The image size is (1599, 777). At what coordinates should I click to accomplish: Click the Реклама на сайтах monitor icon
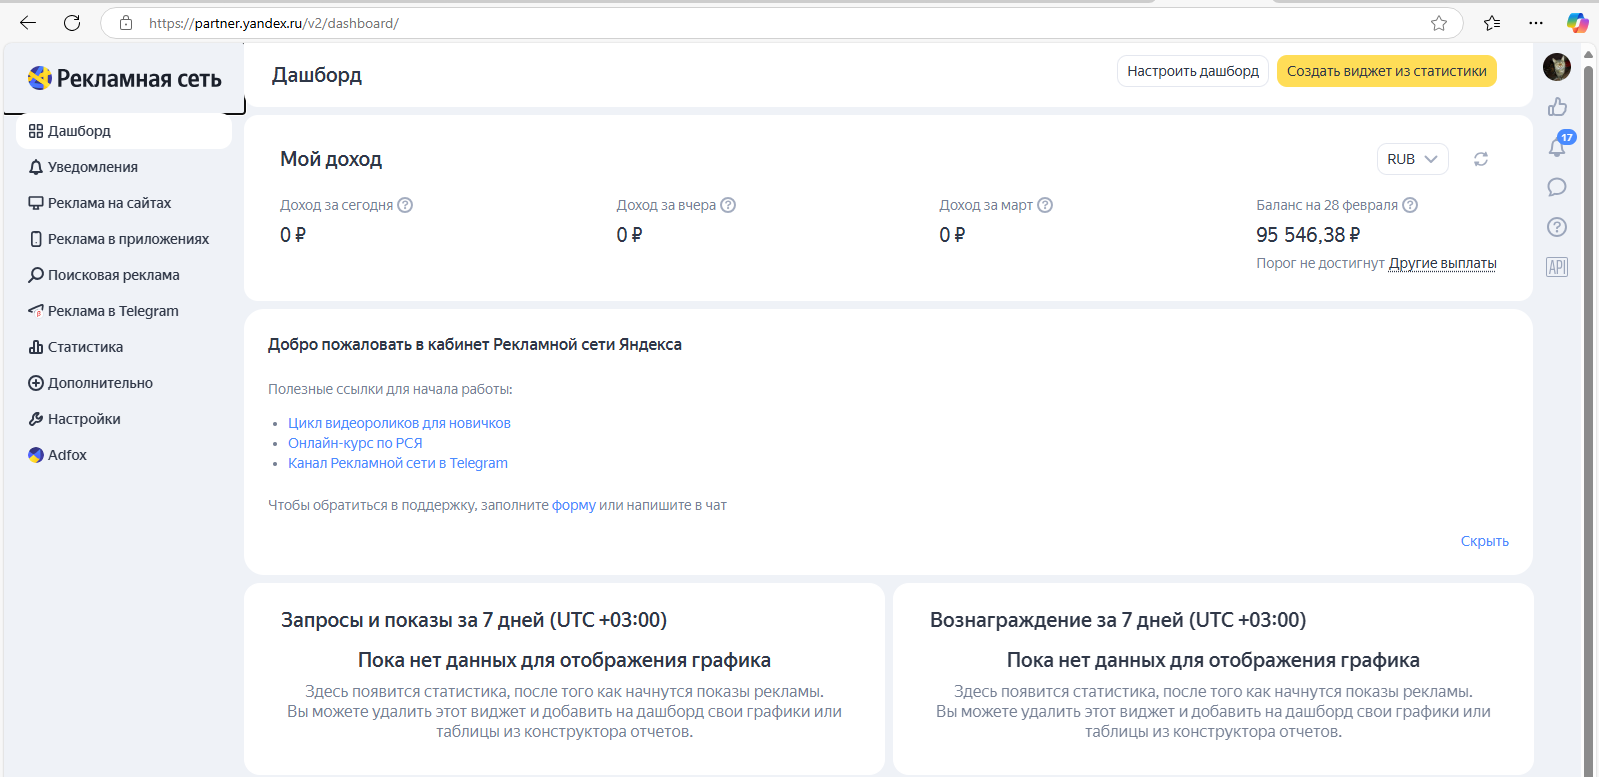click(x=36, y=203)
